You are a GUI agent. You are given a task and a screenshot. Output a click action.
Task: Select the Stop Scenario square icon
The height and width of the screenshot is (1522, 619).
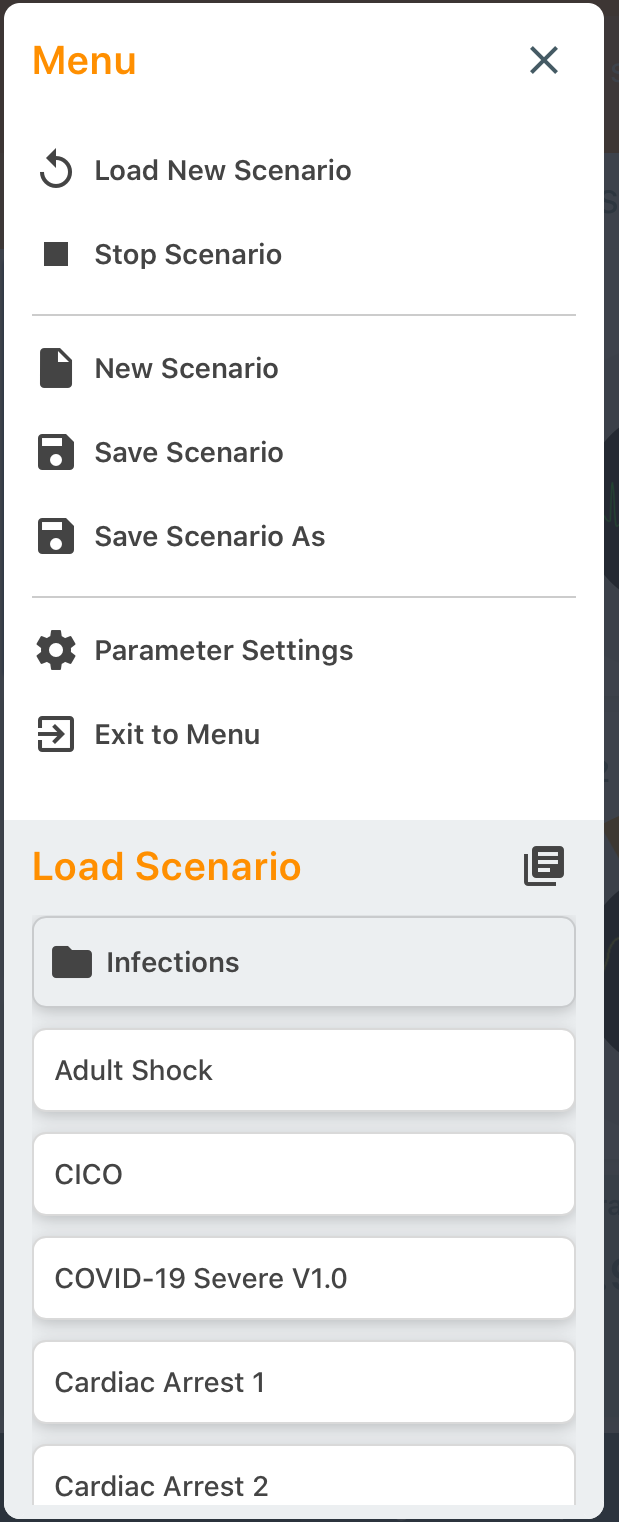pos(57,253)
